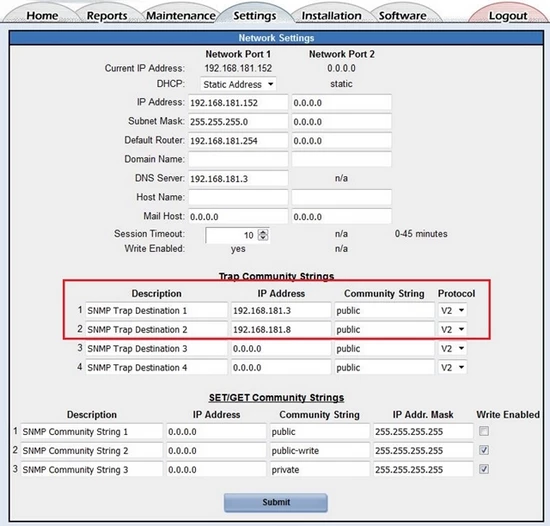Click Network Port 1 Subnet Mask field

coord(238,122)
